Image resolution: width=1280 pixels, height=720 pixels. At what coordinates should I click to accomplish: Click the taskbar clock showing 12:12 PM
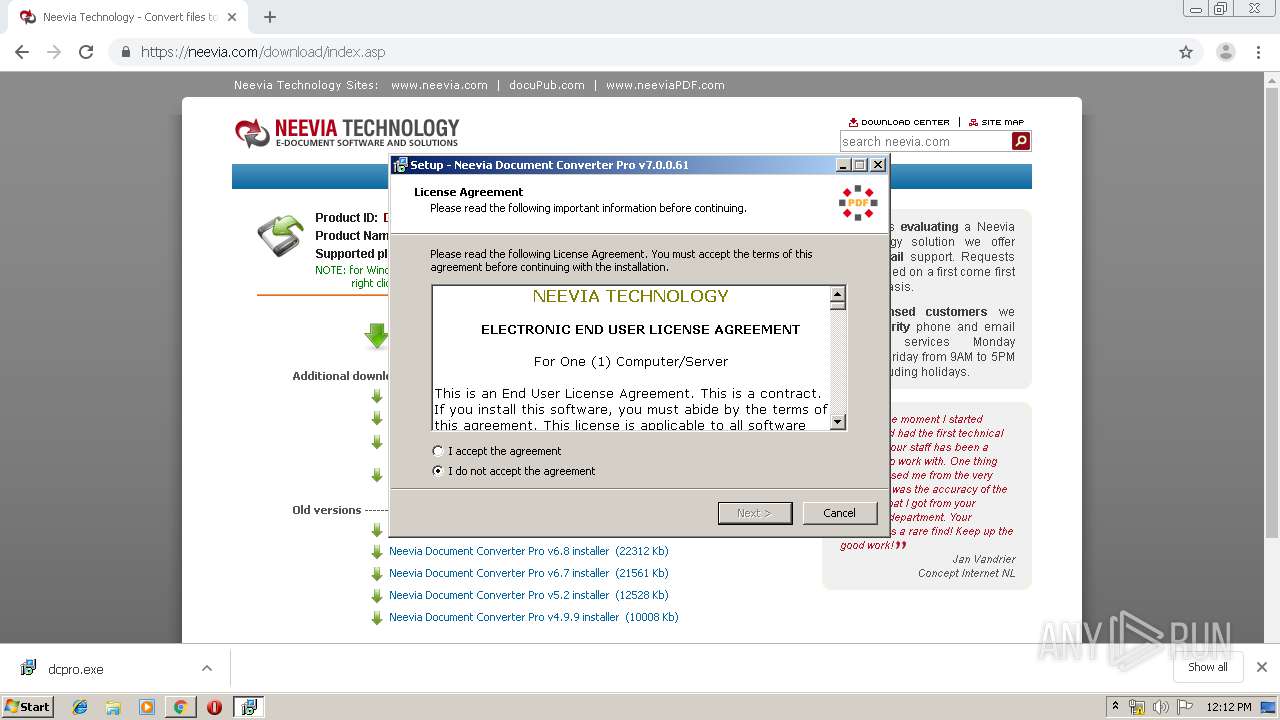tap(1229, 707)
